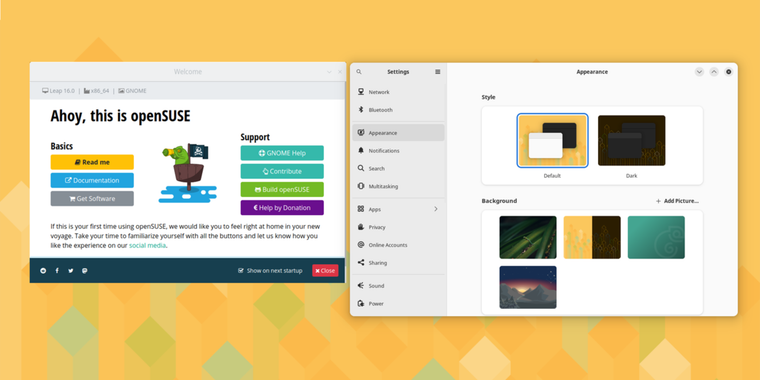The width and height of the screenshot is (760, 380).
Task: Select the Default light style
Action: click(552, 141)
